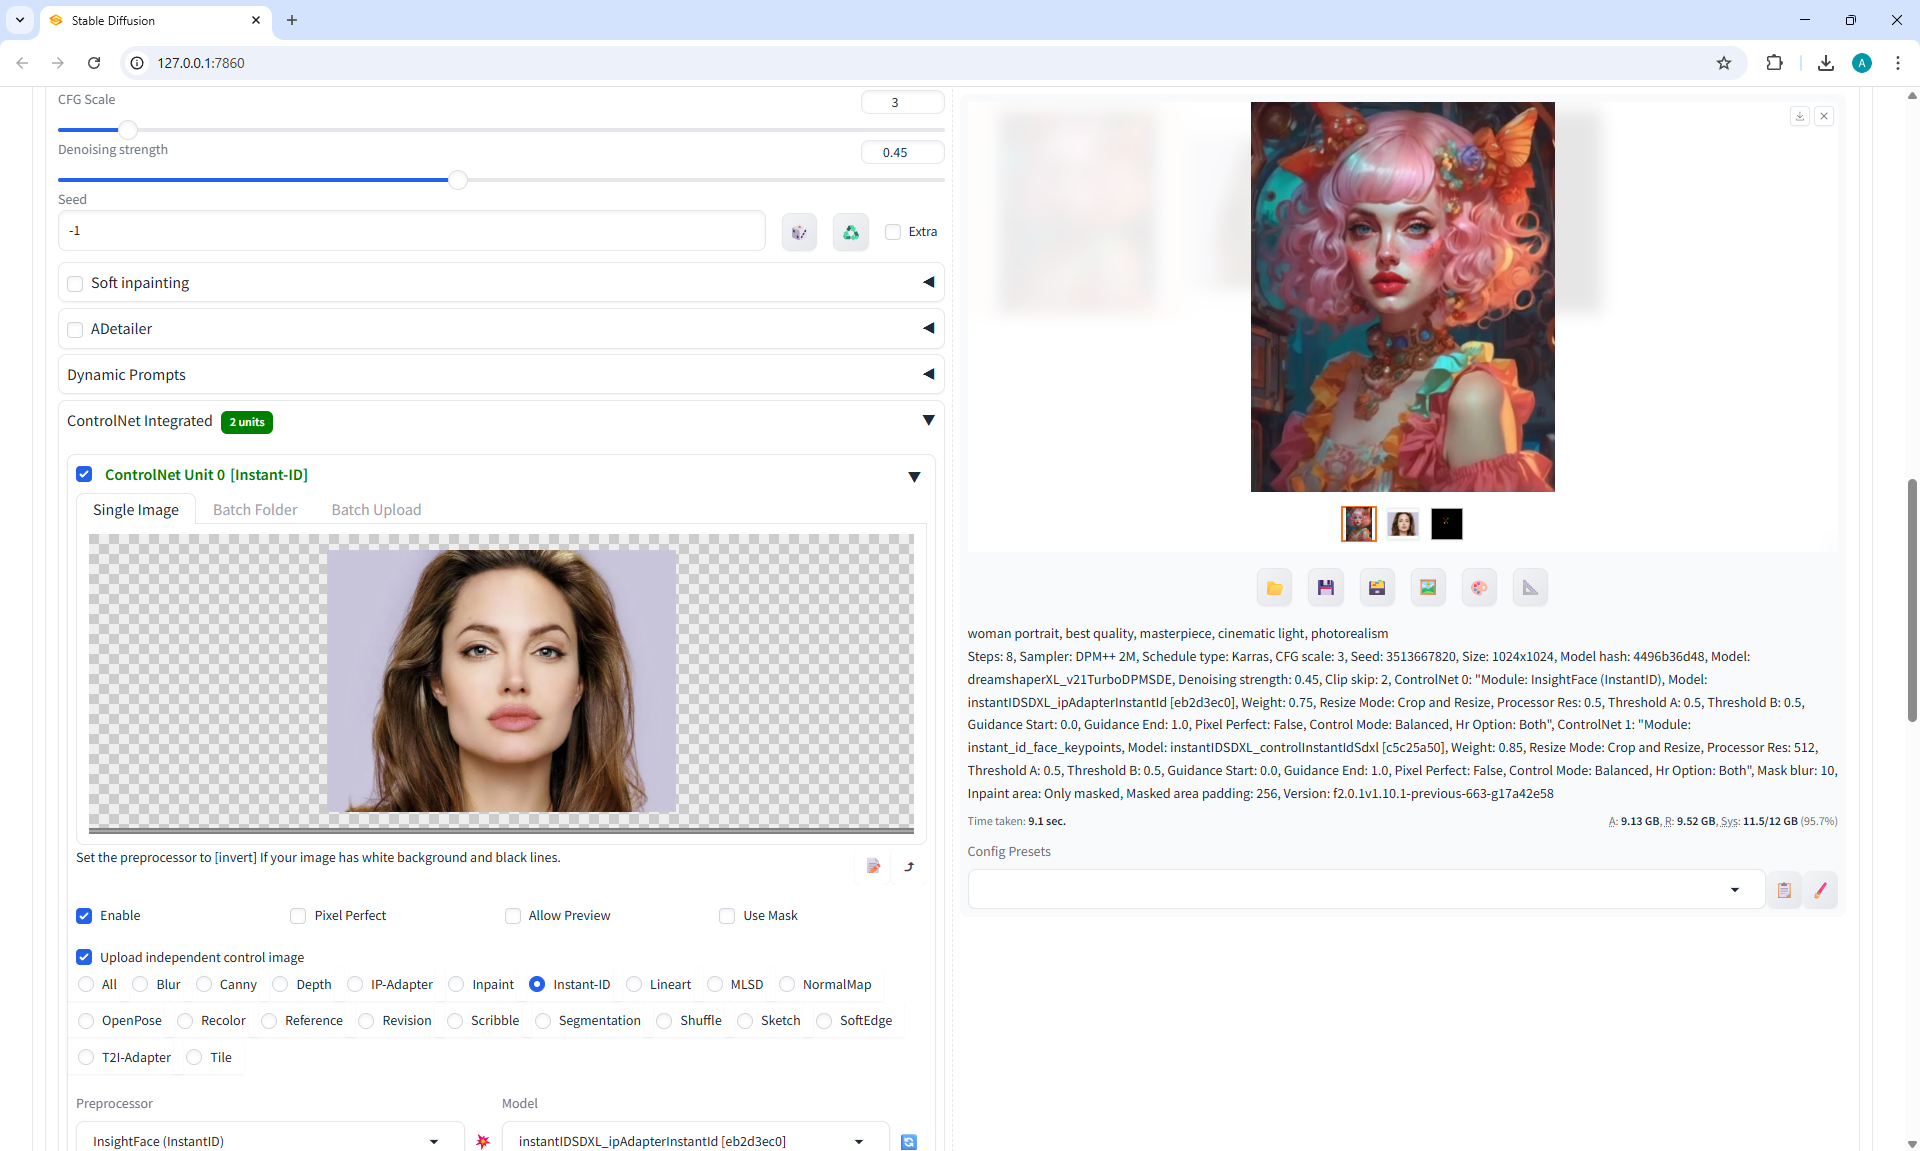The width and height of the screenshot is (1920, 1151).
Task: Click the red explosion run-preprocessor icon
Action: (483, 1141)
